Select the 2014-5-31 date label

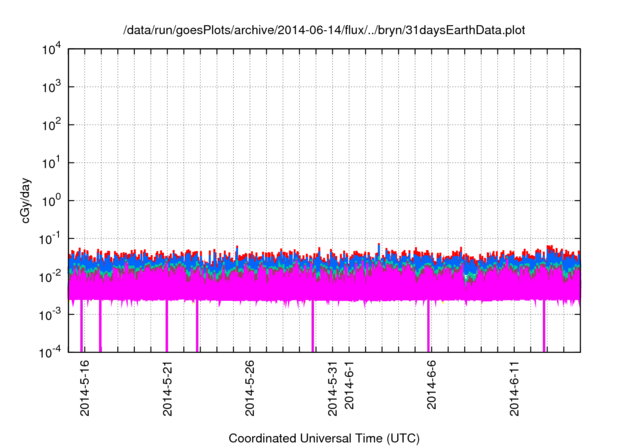[x=333, y=388]
